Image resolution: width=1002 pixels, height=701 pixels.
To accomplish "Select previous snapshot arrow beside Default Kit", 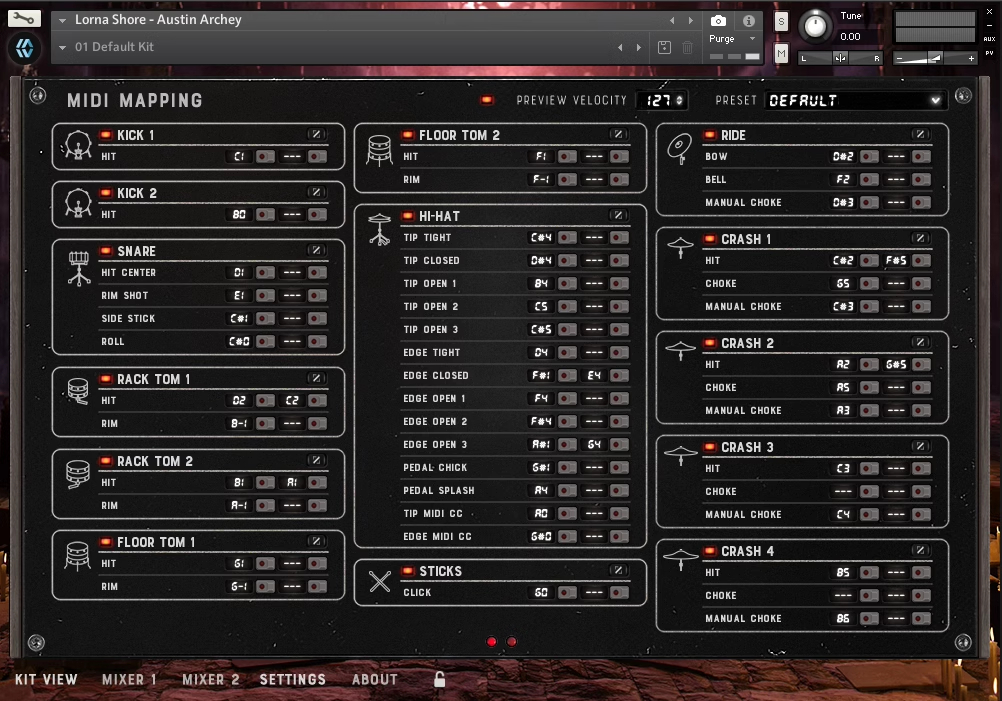I will (x=620, y=47).
